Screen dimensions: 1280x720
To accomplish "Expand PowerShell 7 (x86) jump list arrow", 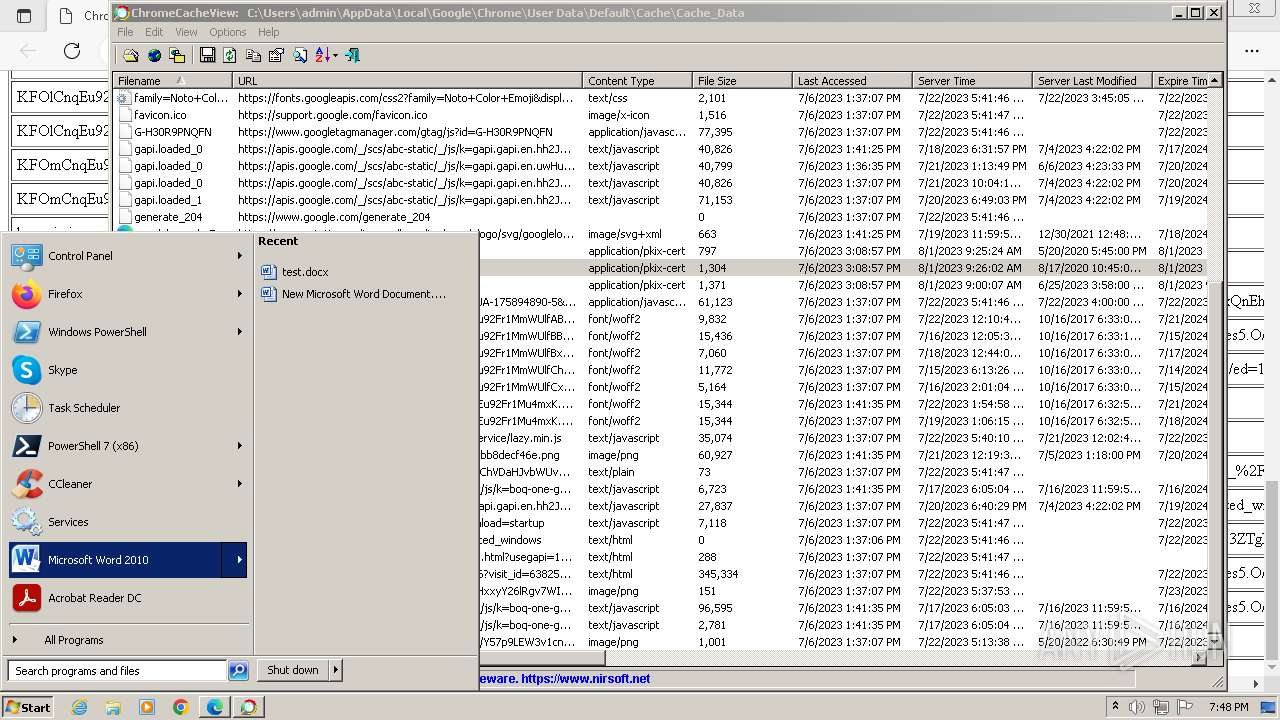I will (239, 446).
